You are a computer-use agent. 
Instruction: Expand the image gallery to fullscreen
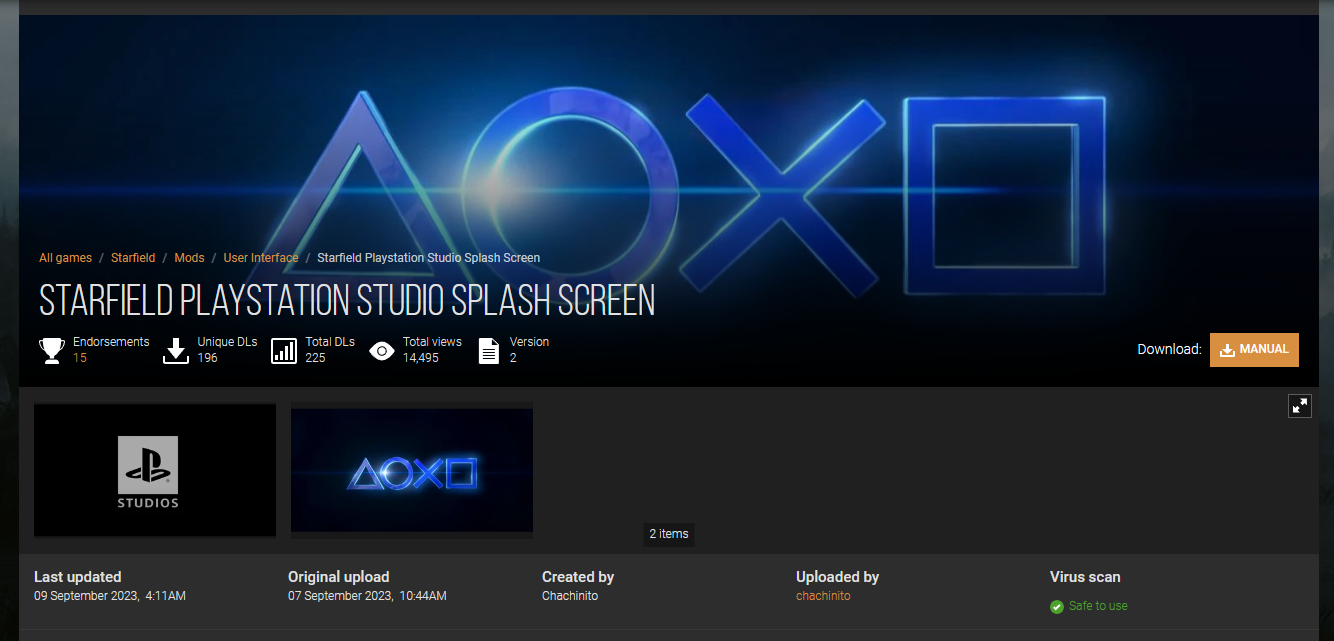(x=1299, y=405)
